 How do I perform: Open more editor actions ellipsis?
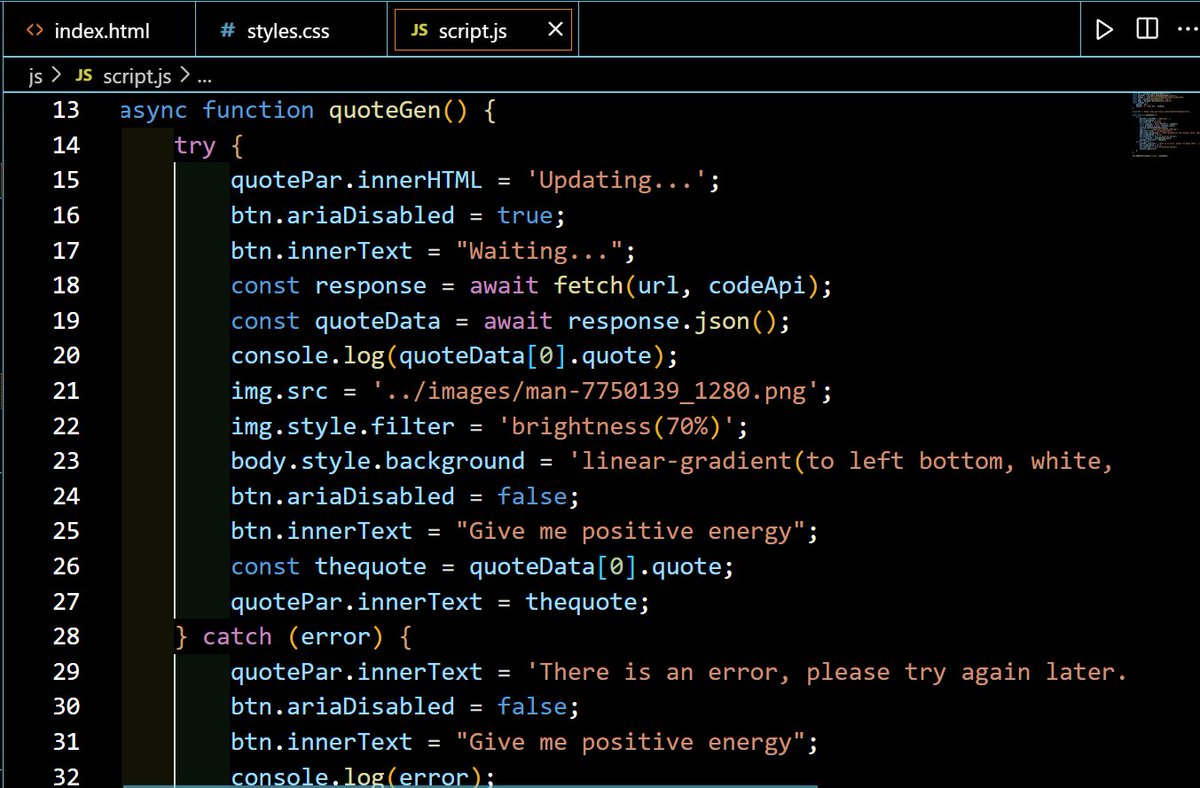[1186, 29]
